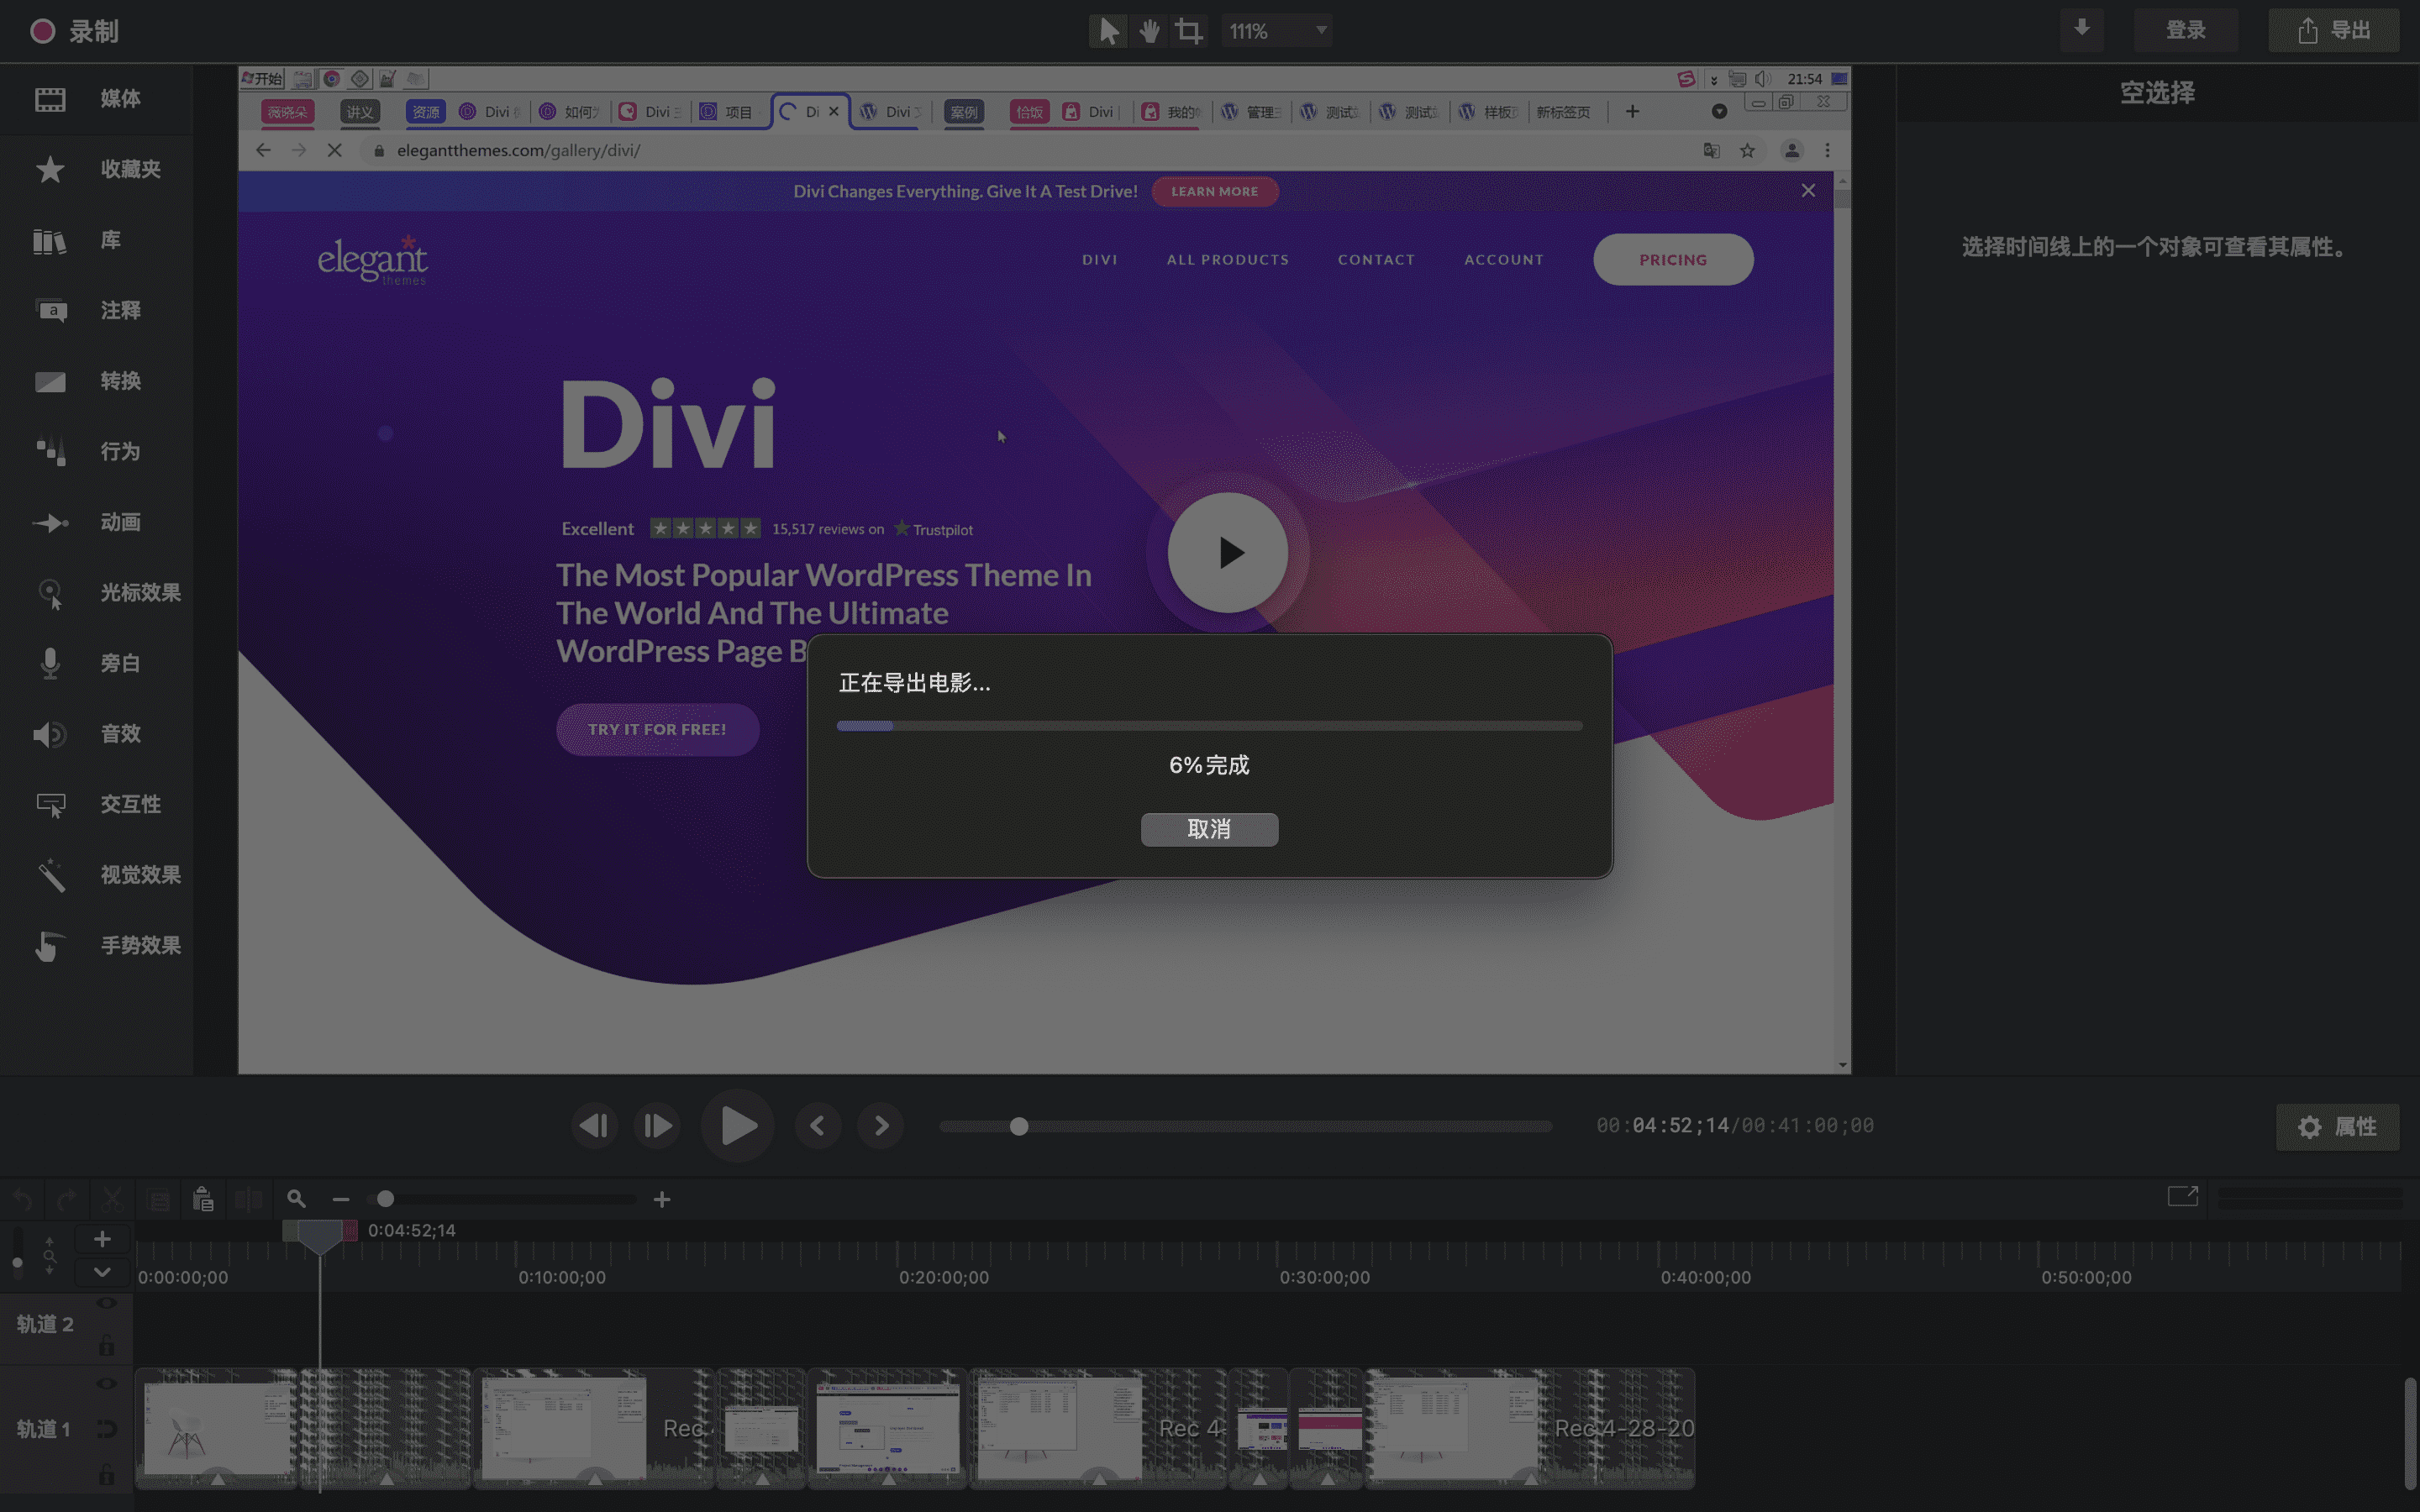Zoom out timeline with minus button
Screen dimensions: 2420x1512
[x=341, y=1199]
